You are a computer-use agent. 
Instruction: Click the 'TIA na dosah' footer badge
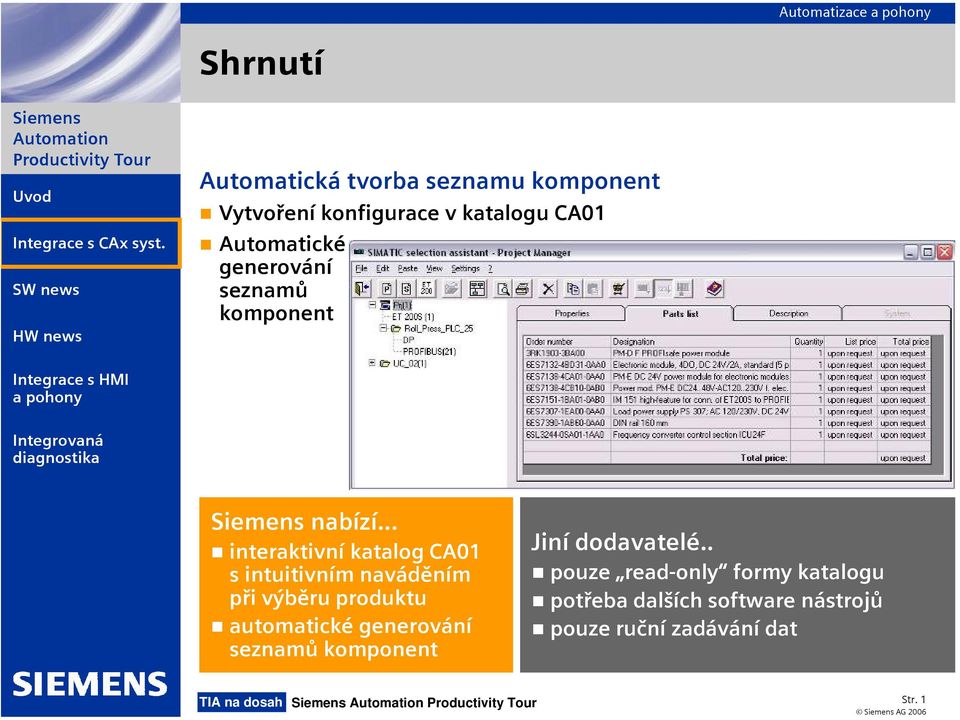click(x=241, y=702)
